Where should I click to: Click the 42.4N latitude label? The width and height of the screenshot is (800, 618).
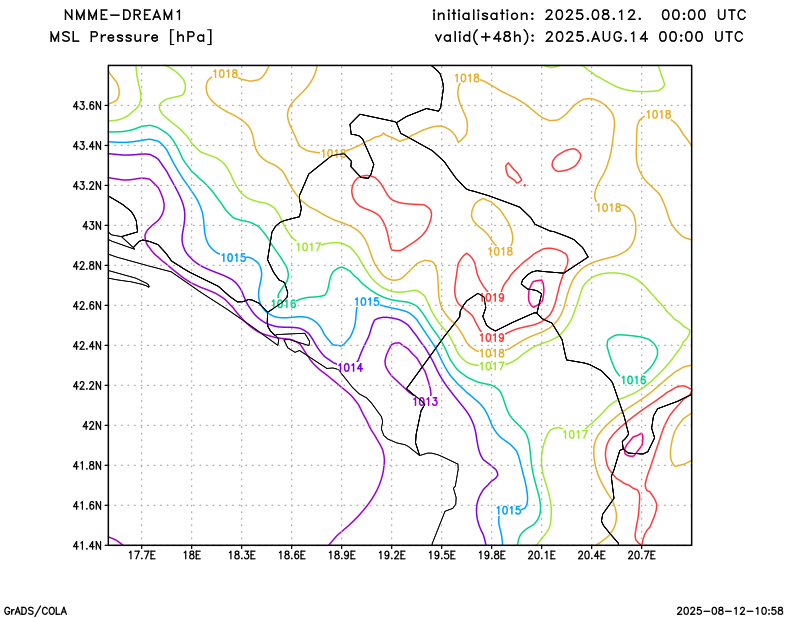tap(87, 346)
